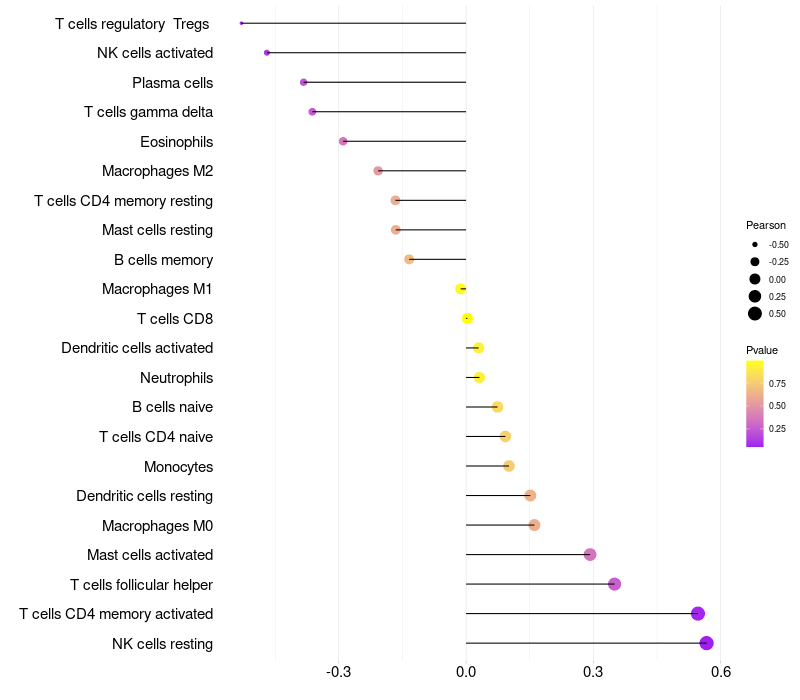Select the Pearson 0.00 legend circle
Viewport: 800px width, 700px height.
point(755,279)
